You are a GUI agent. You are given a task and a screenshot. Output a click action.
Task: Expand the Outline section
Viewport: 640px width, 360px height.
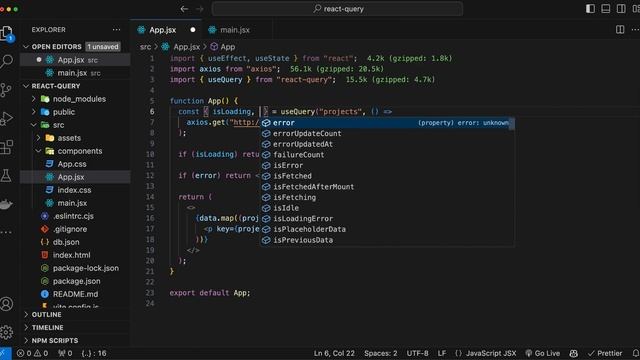75,315
